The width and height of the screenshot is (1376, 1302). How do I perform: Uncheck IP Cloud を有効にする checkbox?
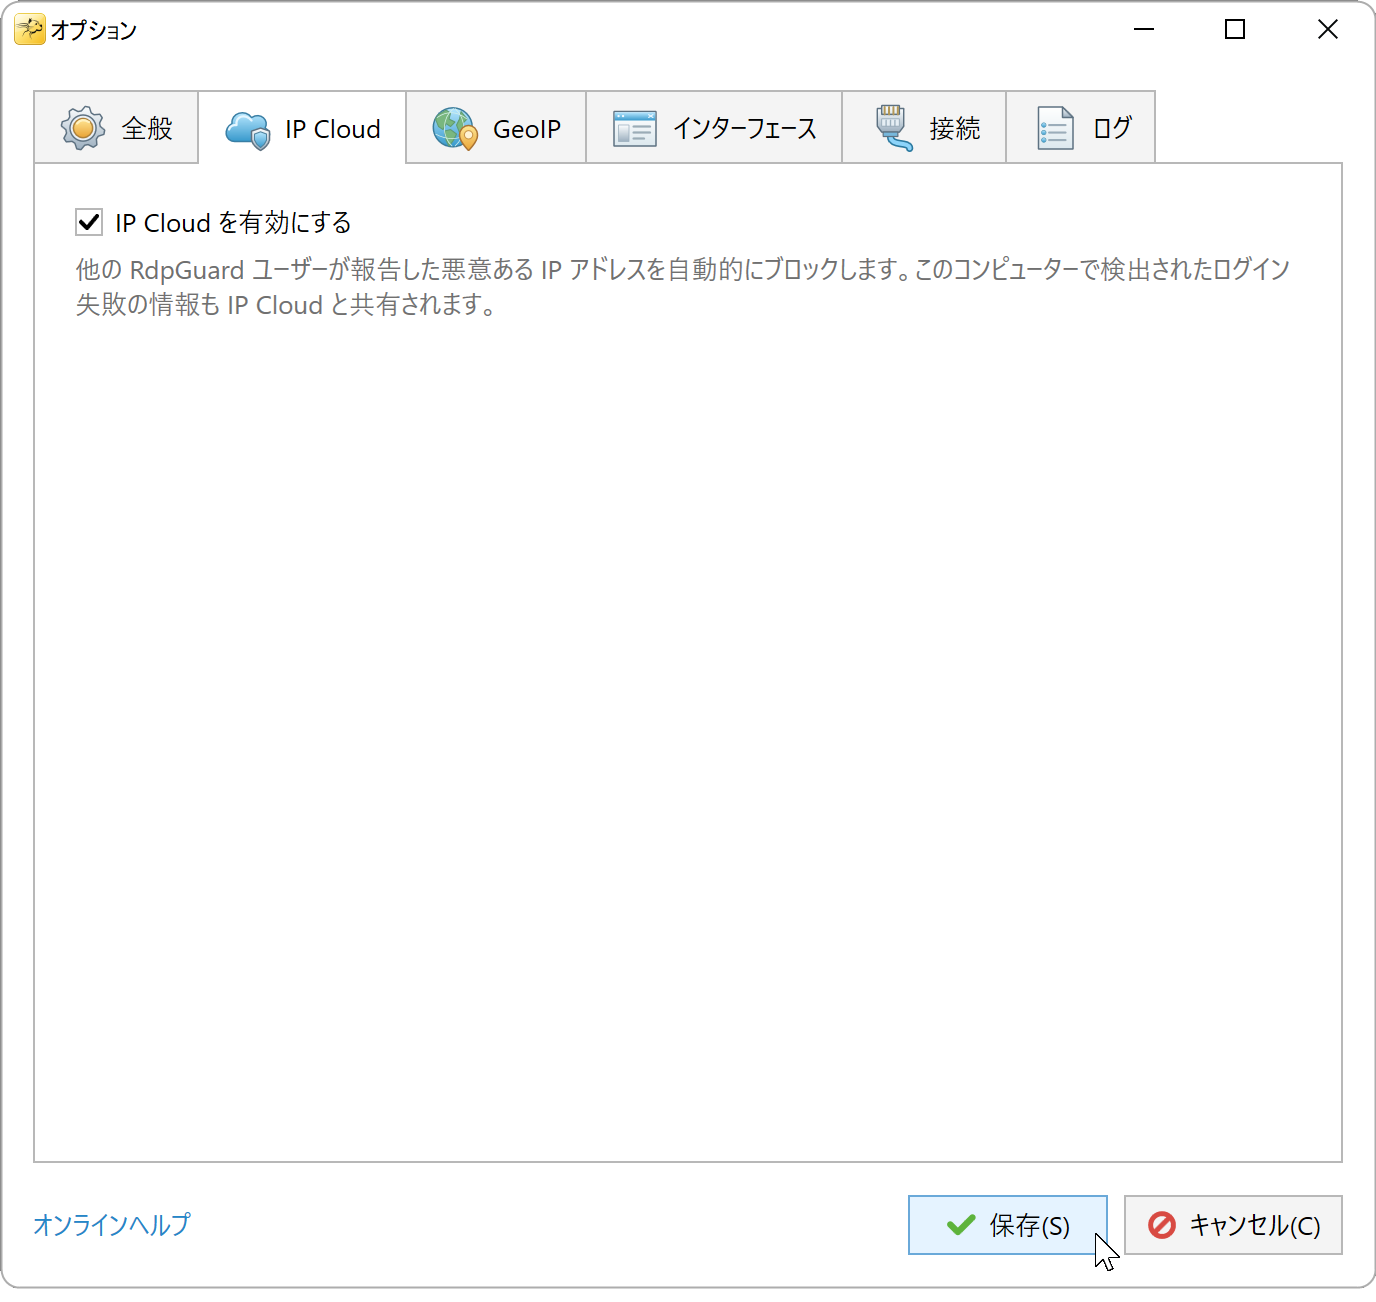click(x=89, y=222)
